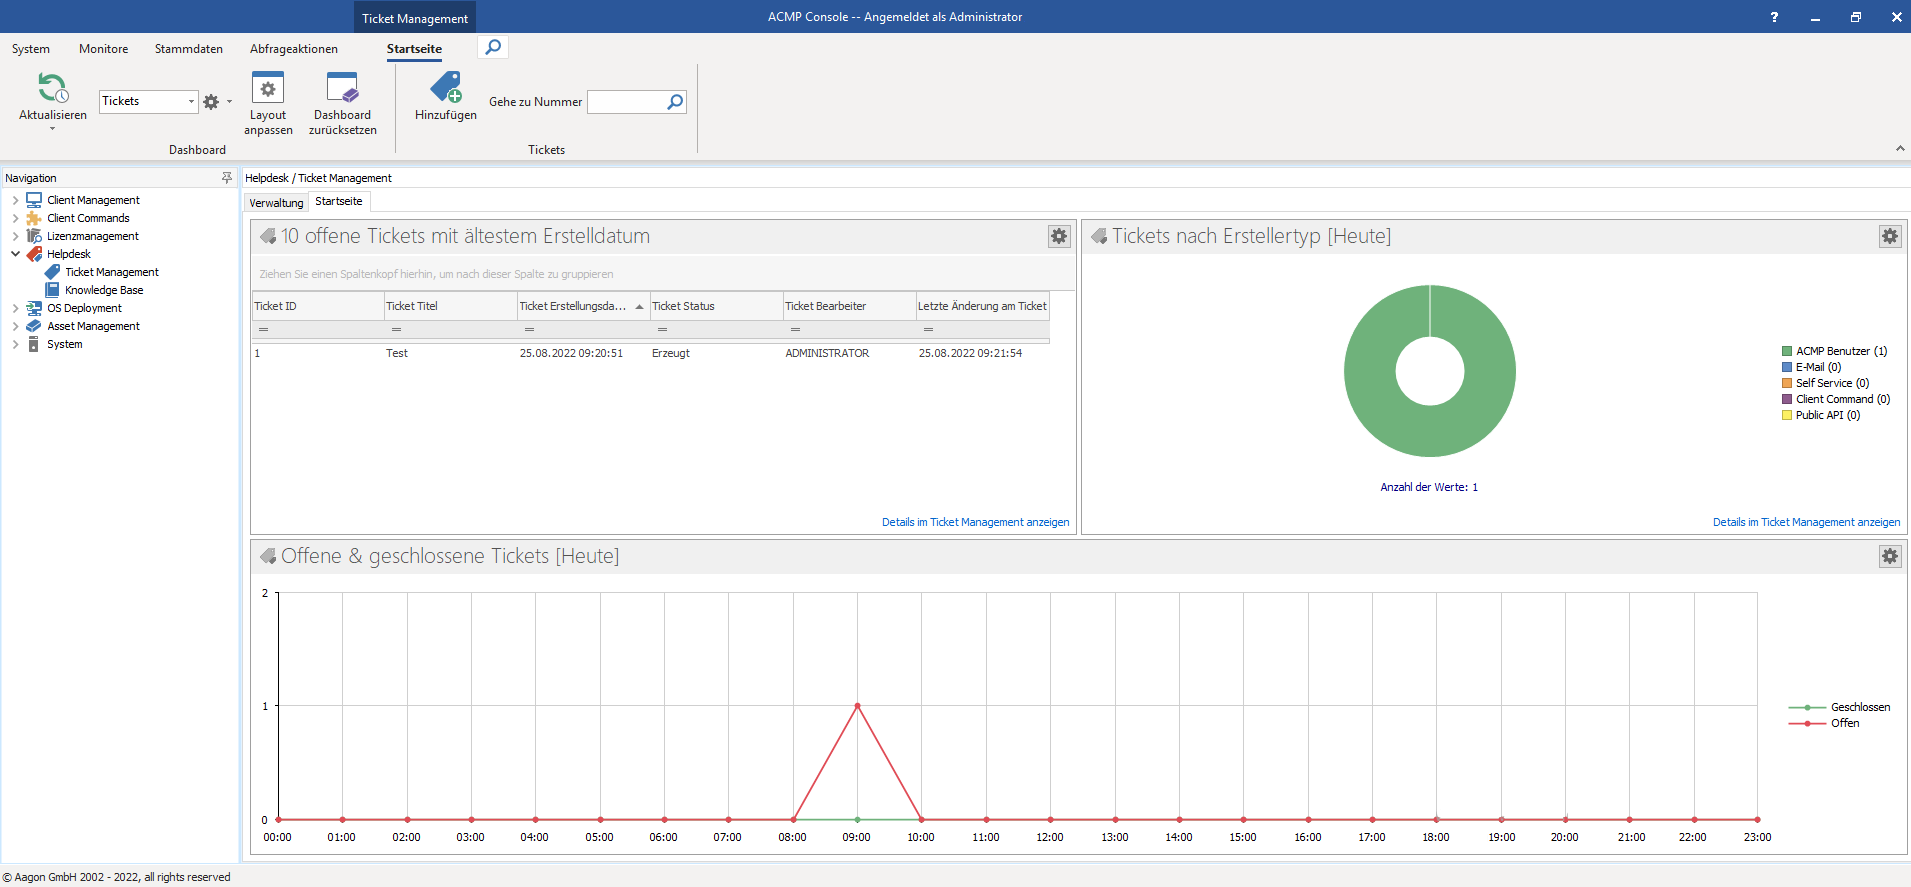Click the E-Mail blue legend swatch
The width and height of the screenshot is (1911, 887).
pyautogui.click(x=1787, y=367)
